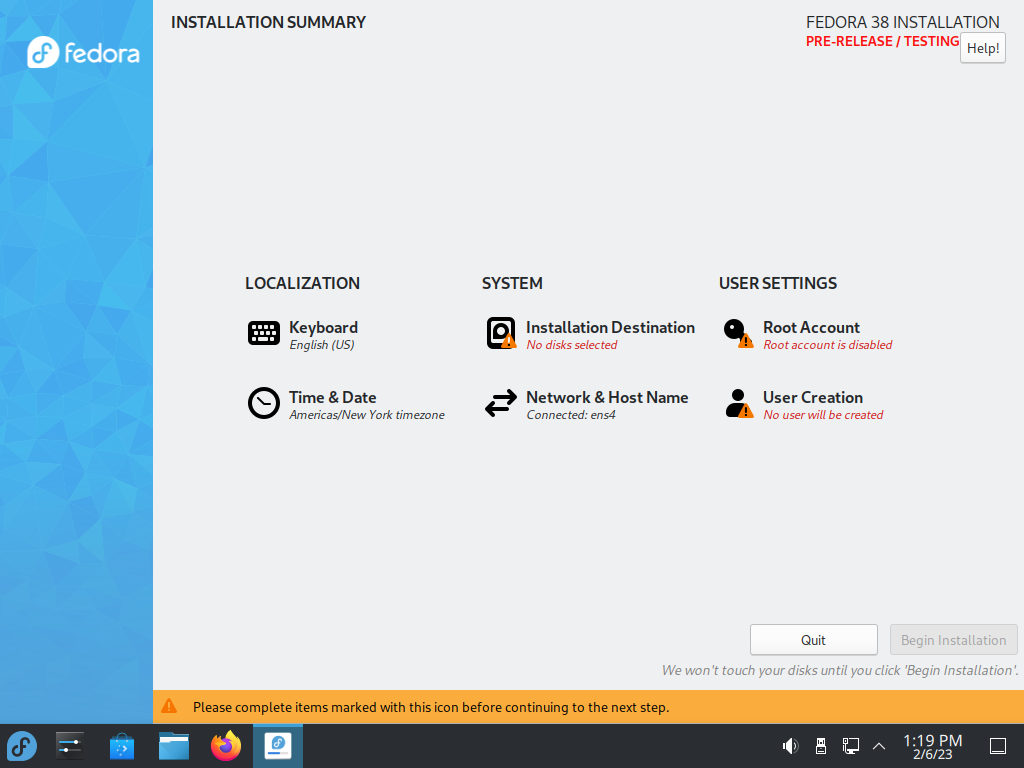Select the Fedora installer taskbar entry
This screenshot has height=768, width=1024.
pos(278,746)
